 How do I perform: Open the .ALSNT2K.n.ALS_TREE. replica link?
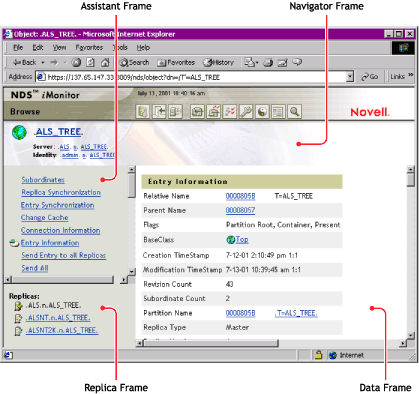(62, 330)
